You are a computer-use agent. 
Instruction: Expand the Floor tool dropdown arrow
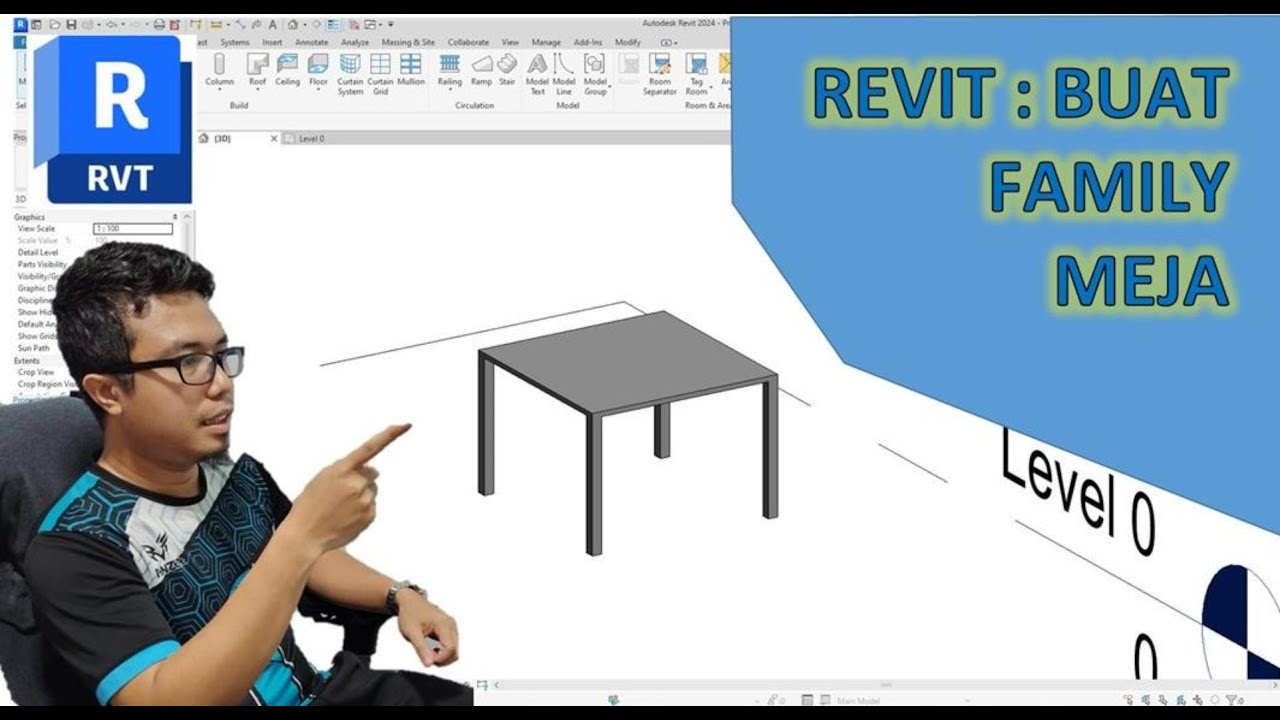coord(318,90)
